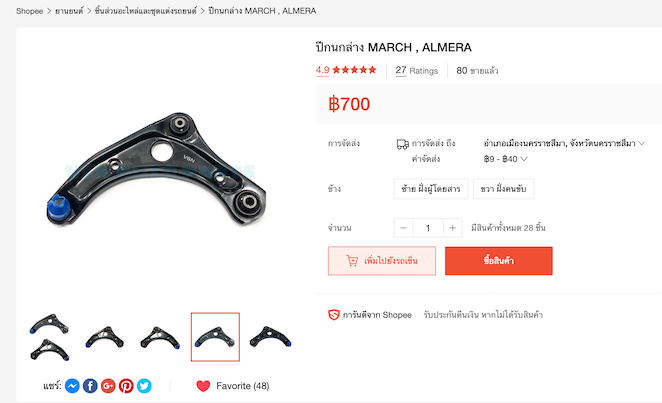Share product on Facebook
Viewport: 662px width, 403px height.
click(x=90, y=386)
